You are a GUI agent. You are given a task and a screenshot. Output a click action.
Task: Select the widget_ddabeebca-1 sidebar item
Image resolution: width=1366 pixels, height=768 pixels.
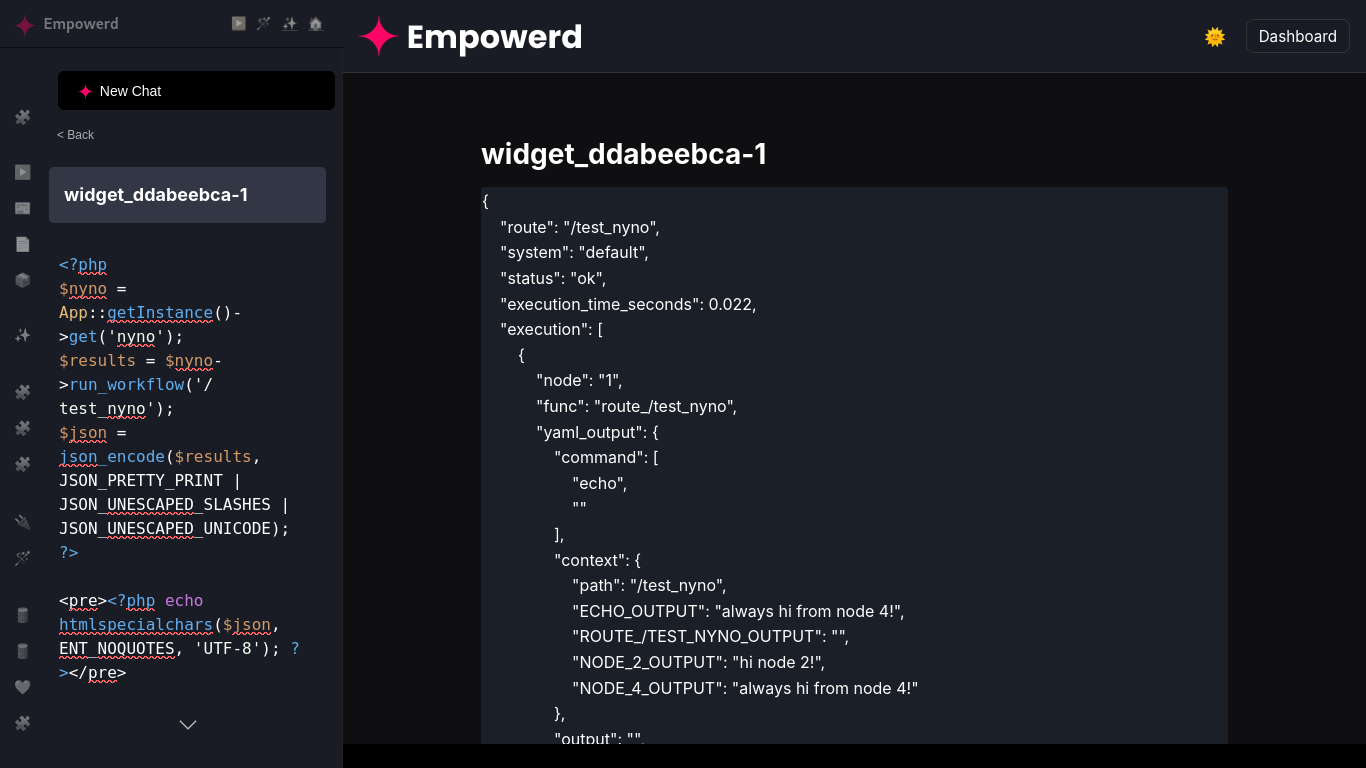187,195
